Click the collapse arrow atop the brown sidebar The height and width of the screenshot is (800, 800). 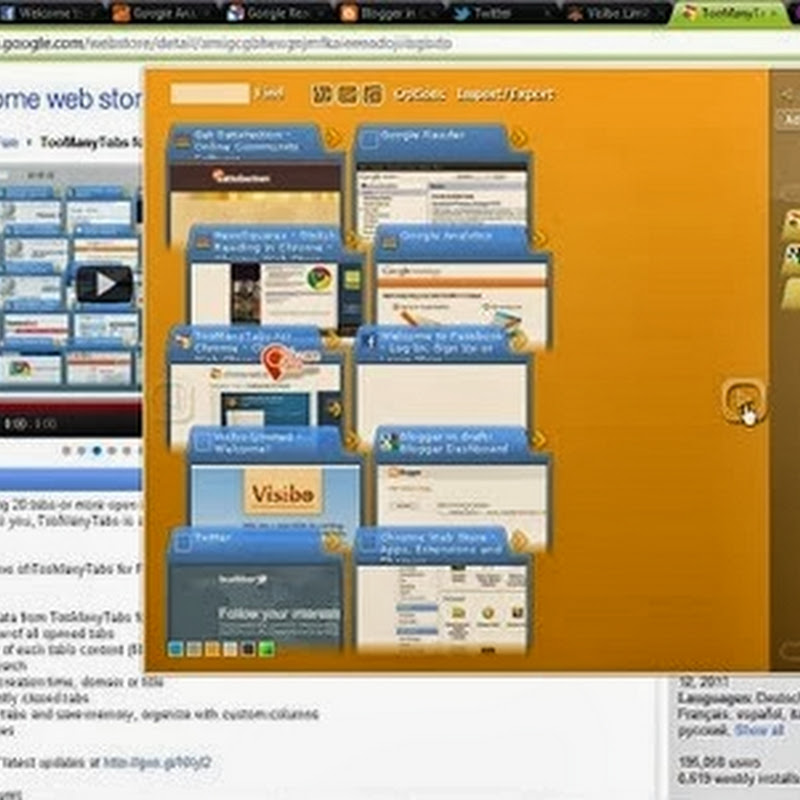[x=786, y=94]
